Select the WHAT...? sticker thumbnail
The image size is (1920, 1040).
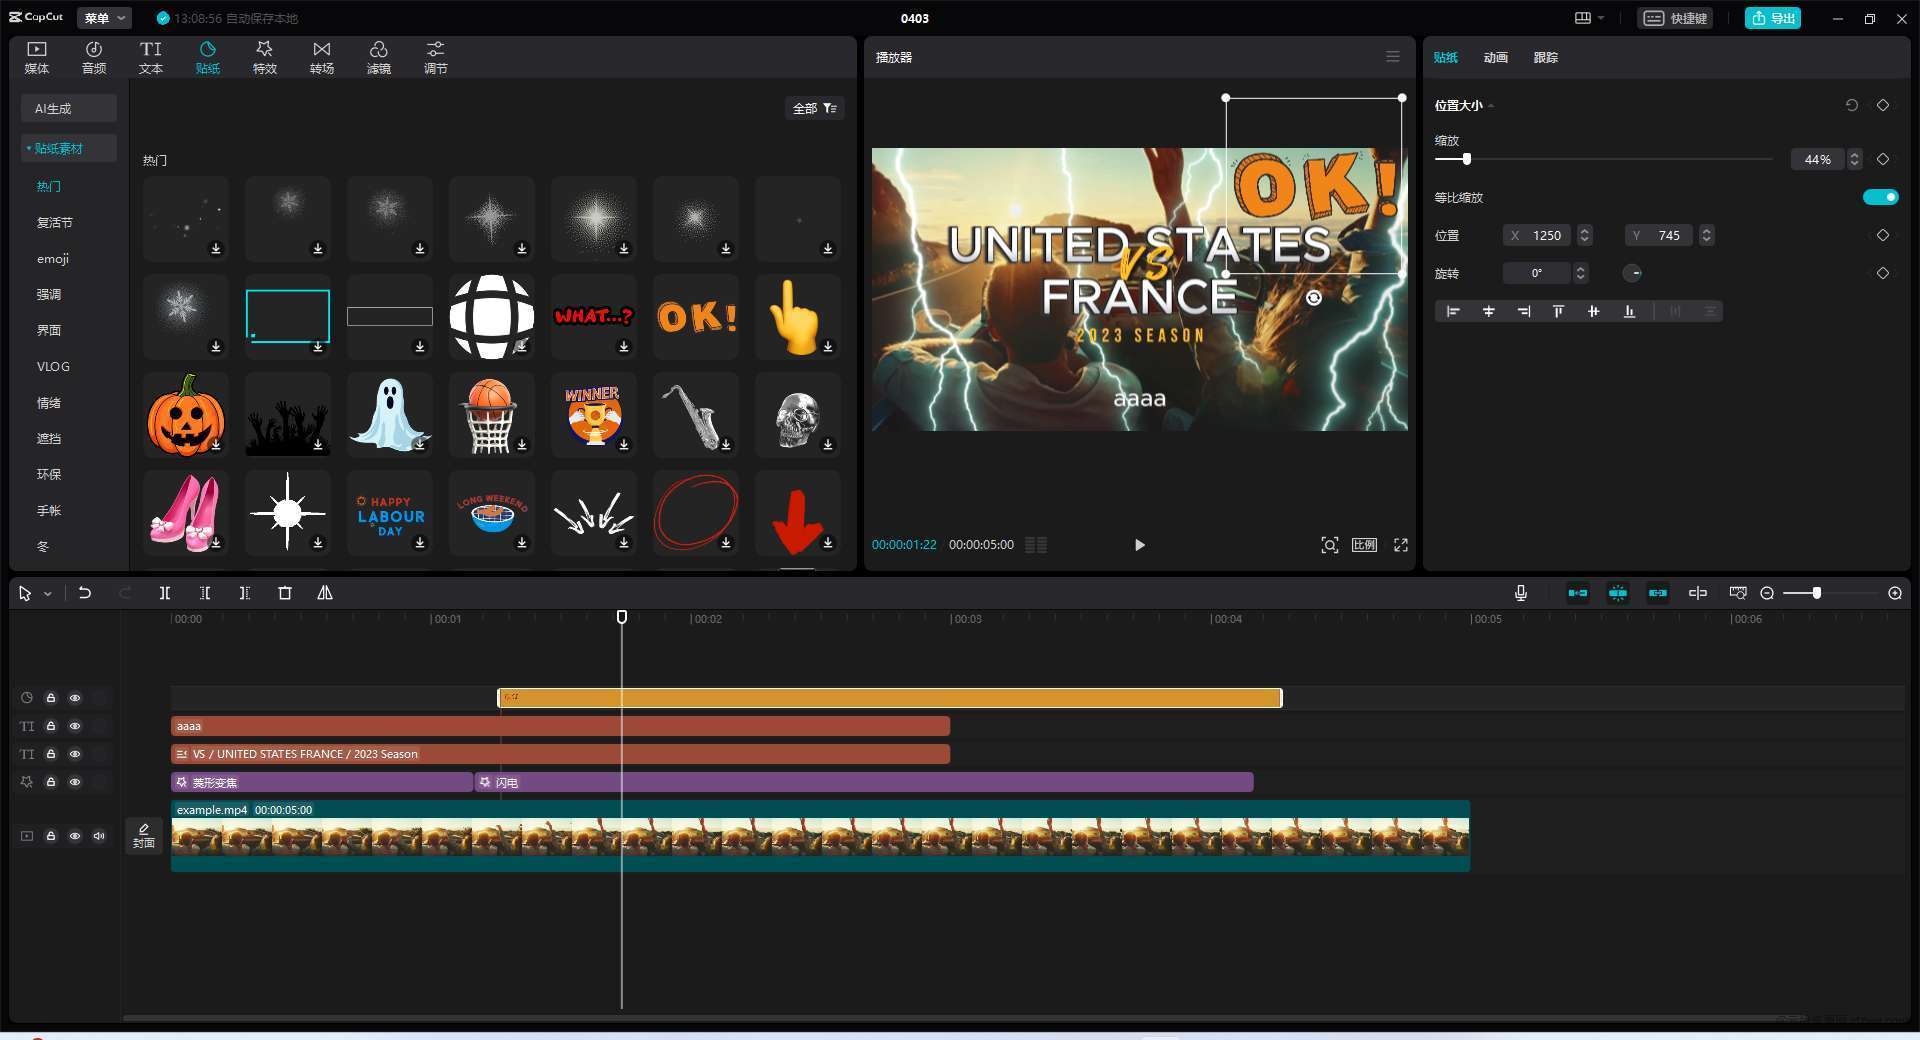pos(594,317)
